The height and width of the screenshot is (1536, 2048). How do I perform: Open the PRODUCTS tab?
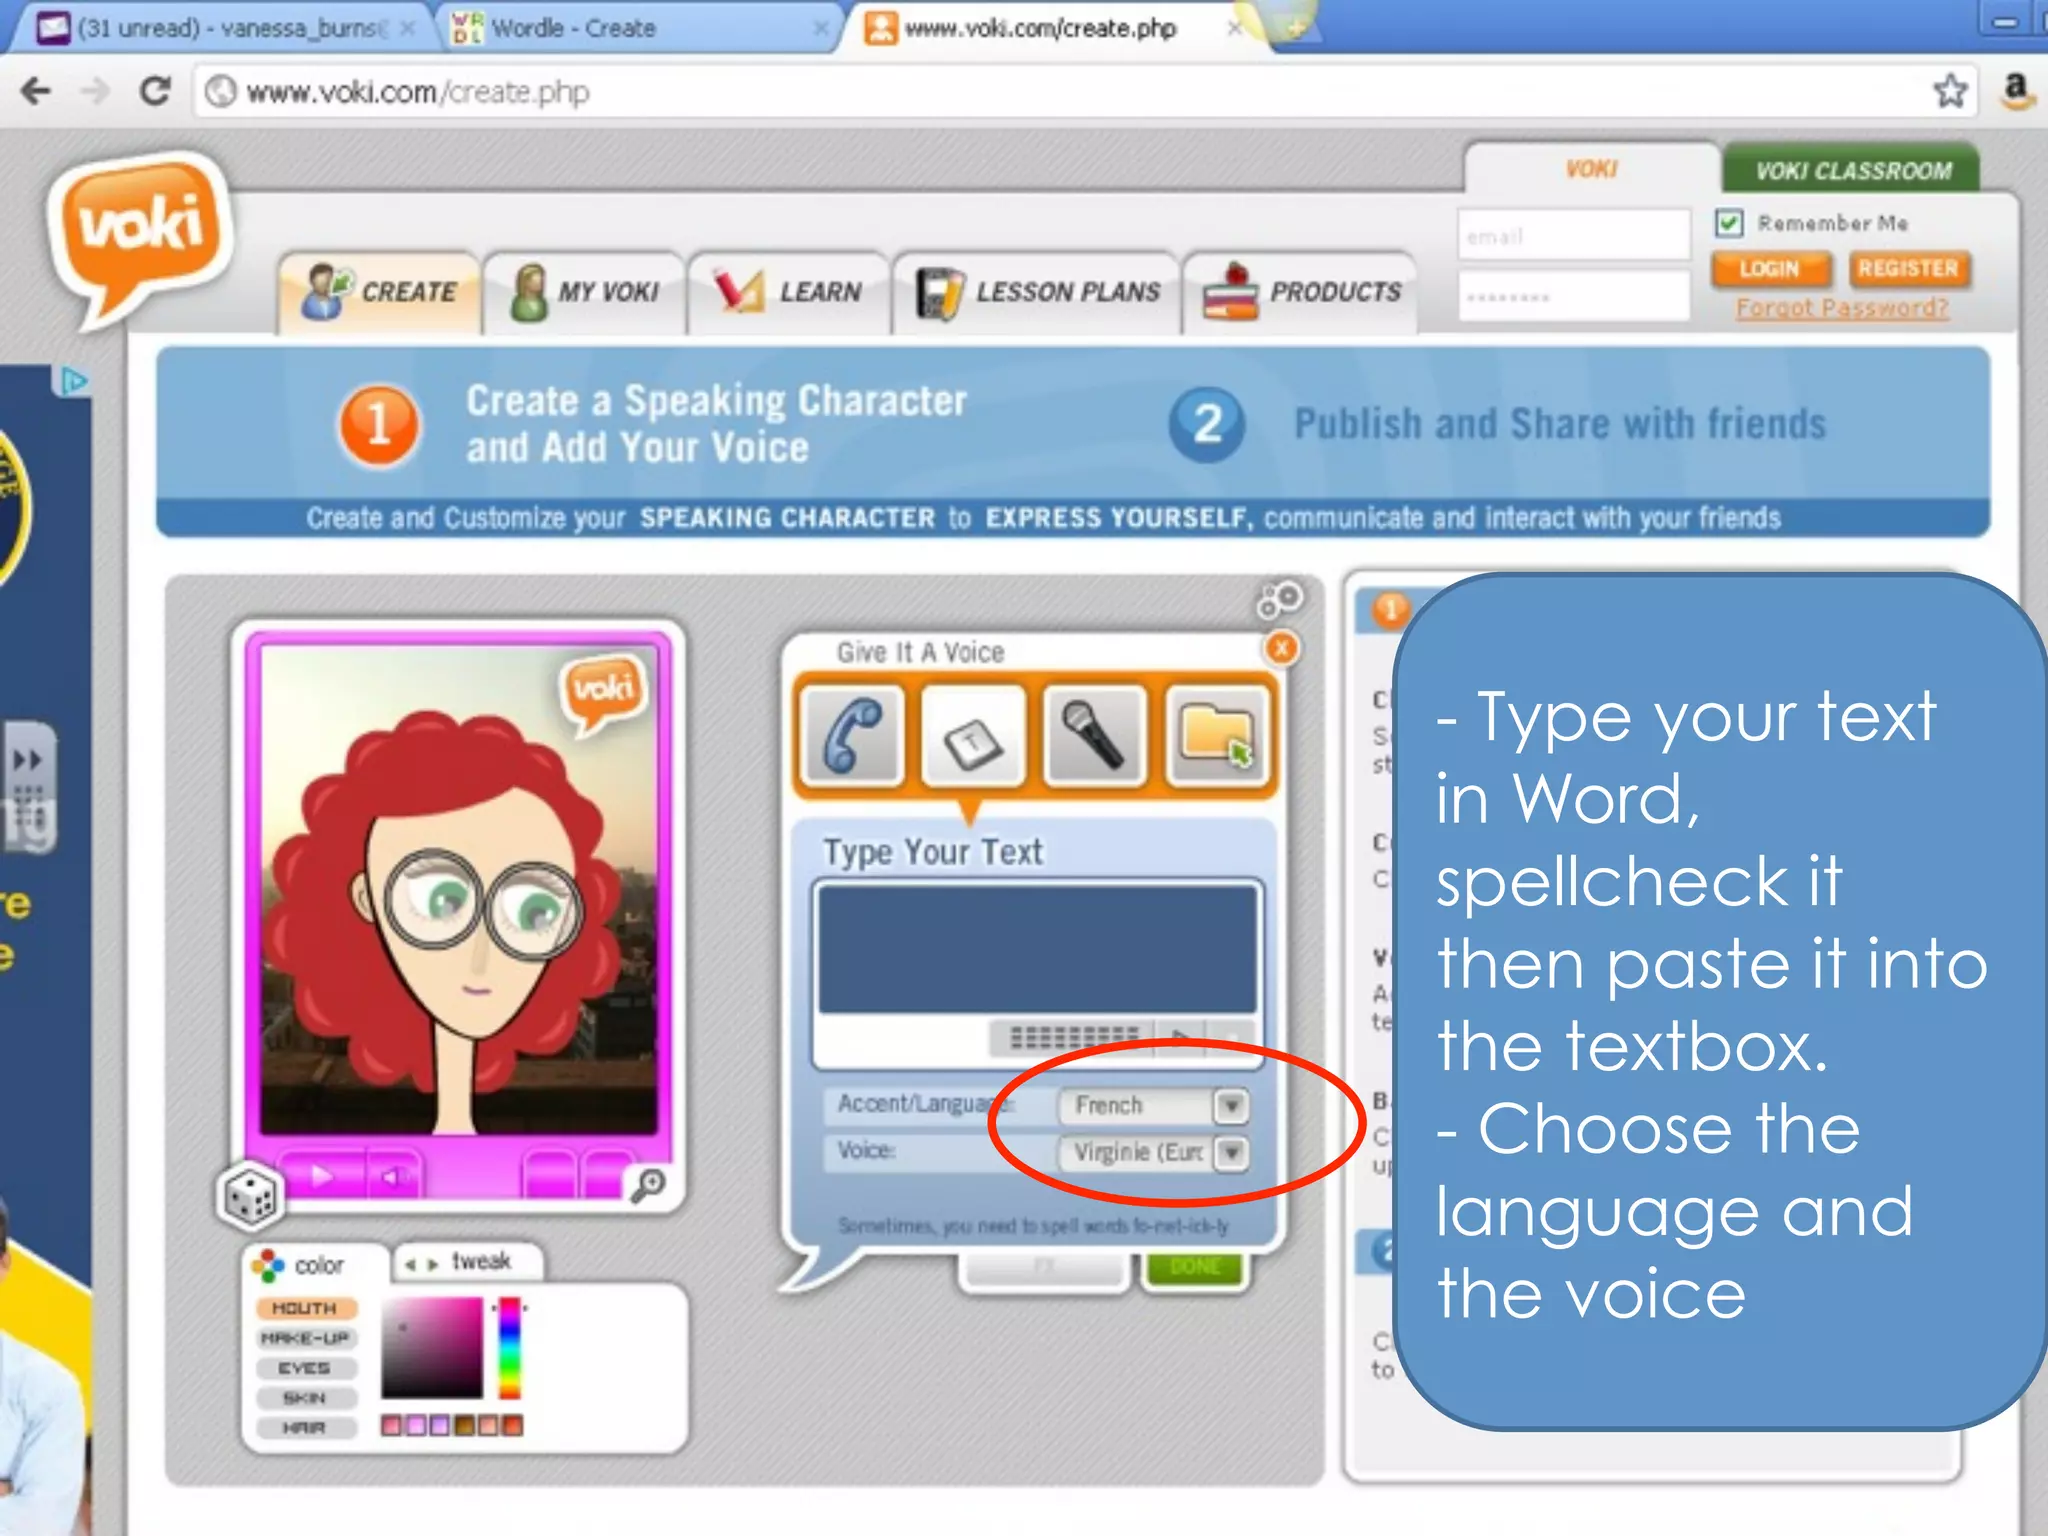point(1300,292)
